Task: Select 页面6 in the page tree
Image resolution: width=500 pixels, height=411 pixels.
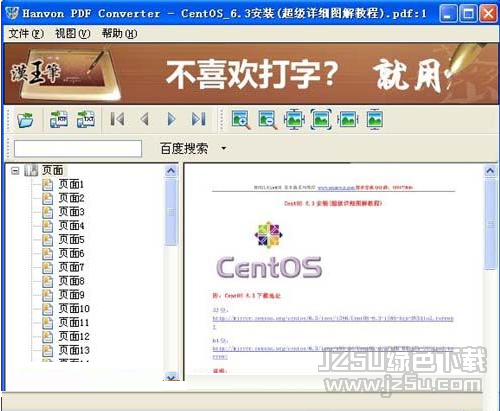Action: 71,253
